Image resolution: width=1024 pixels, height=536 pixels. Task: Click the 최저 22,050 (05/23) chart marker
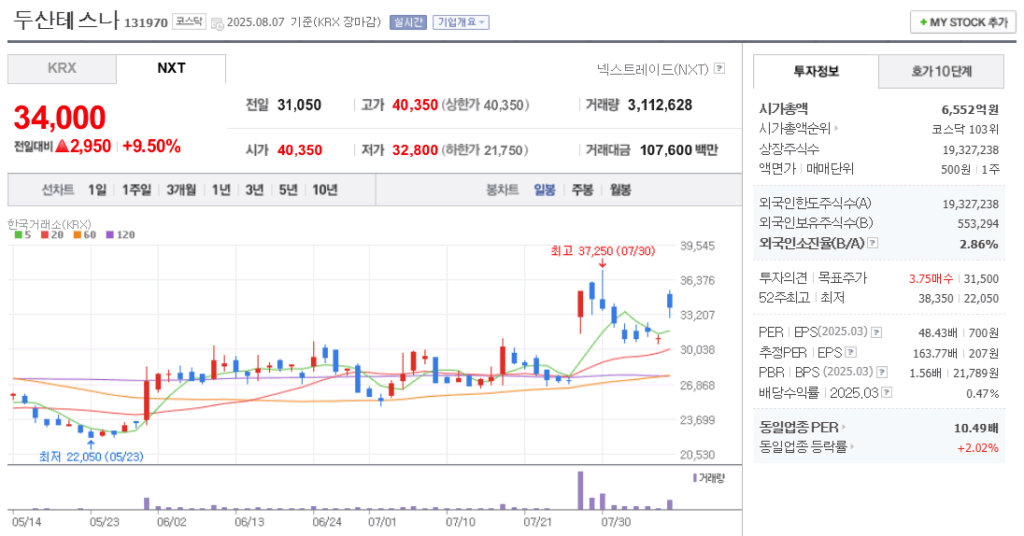coord(91,456)
